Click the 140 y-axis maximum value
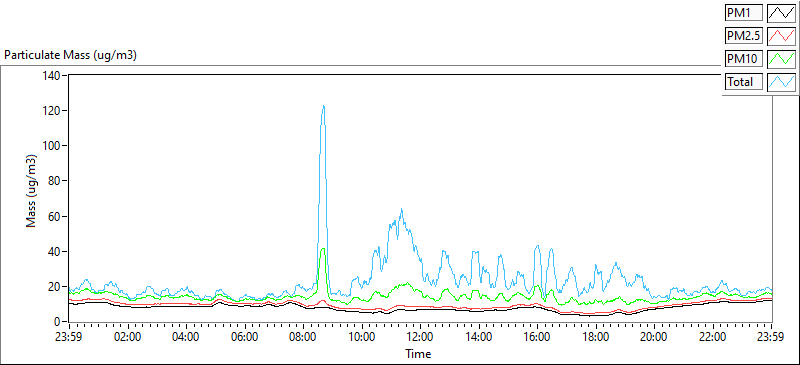The height and width of the screenshot is (365, 800). 53,76
